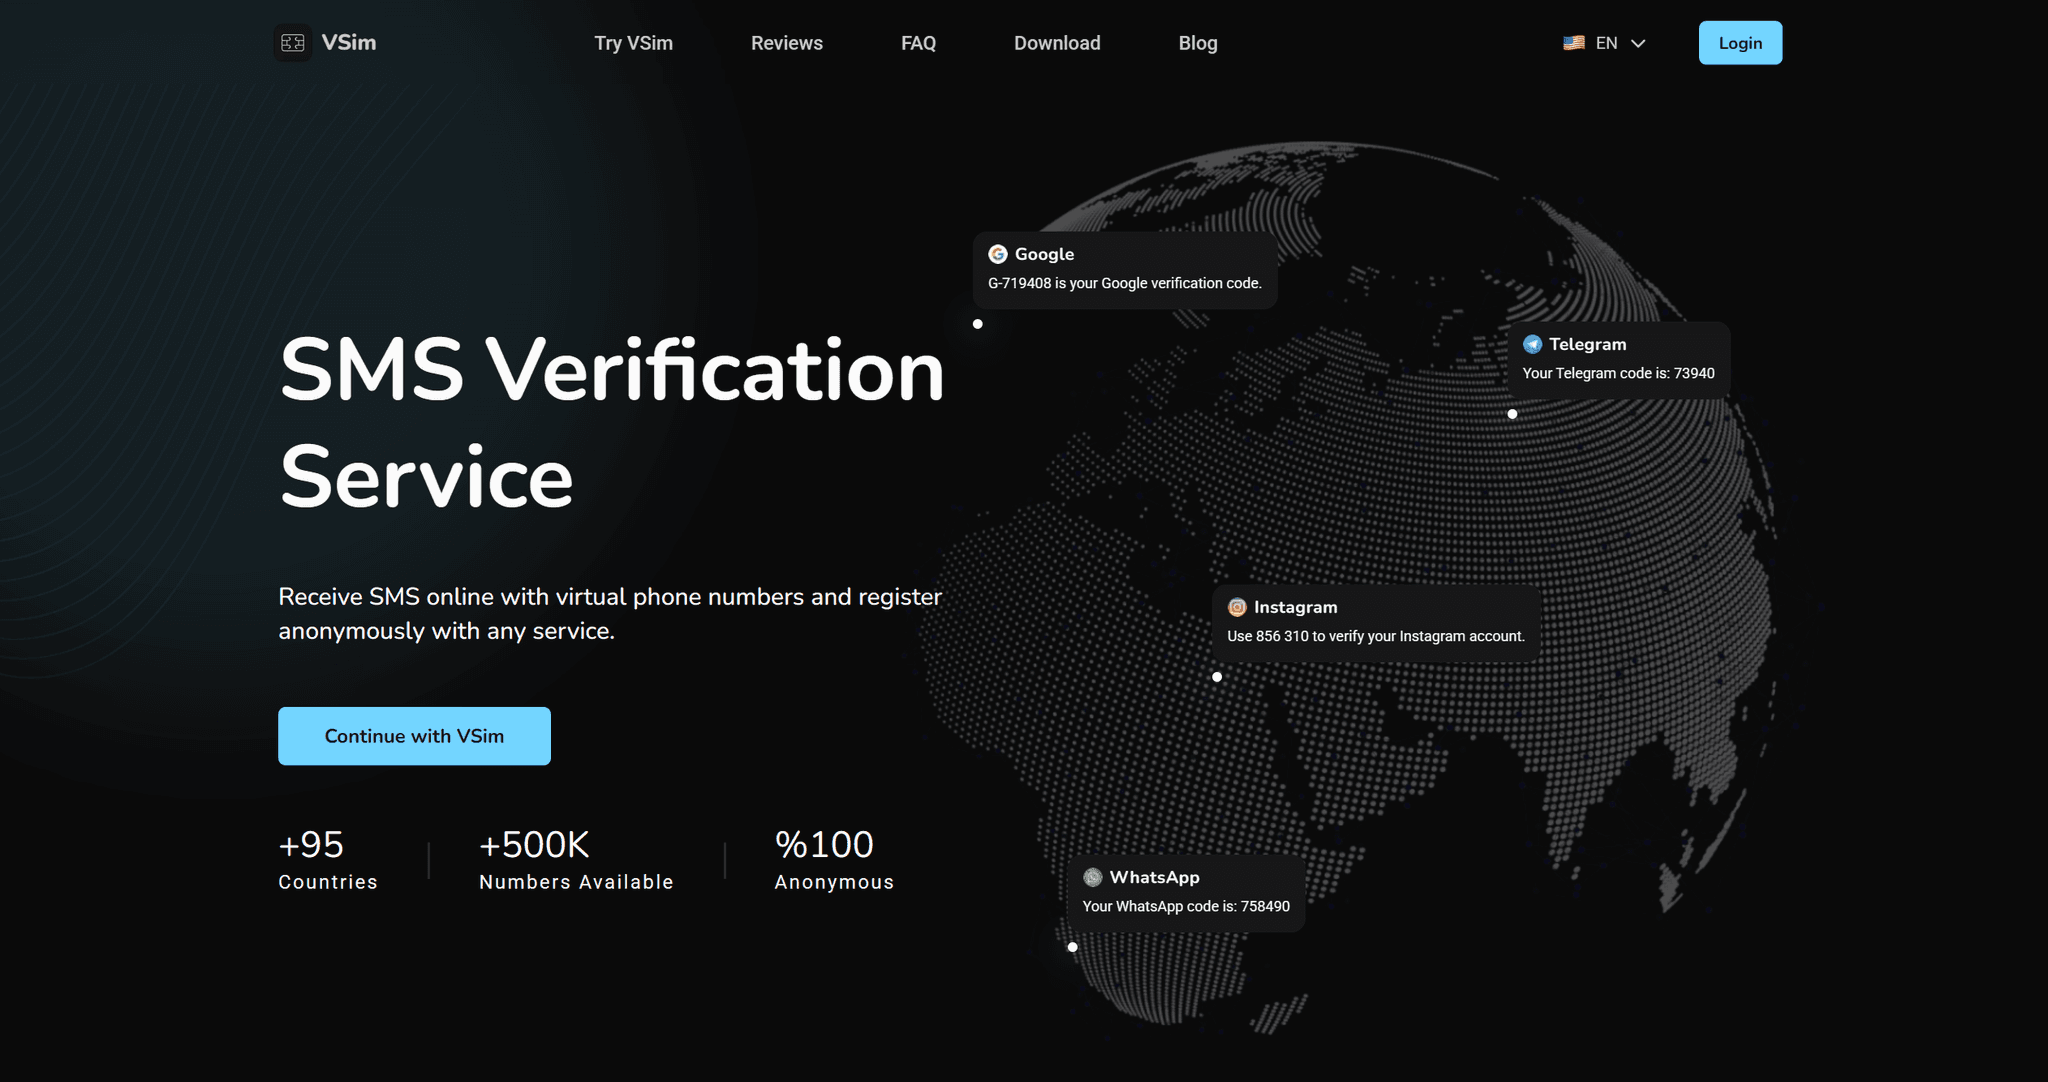This screenshot has width=2048, height=1082.
Task: Expand the EN language dropdown chevron
Action: pos(1638,43)
